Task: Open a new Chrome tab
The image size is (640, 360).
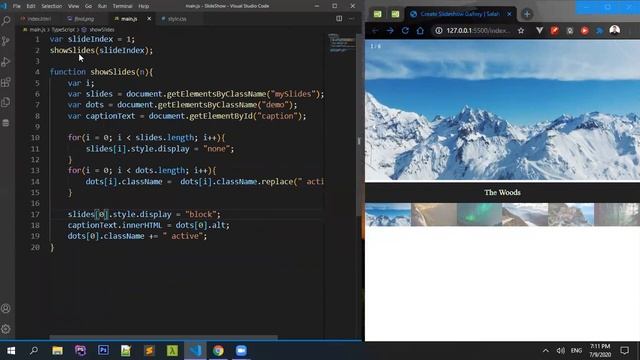Action: click(527, 14)
